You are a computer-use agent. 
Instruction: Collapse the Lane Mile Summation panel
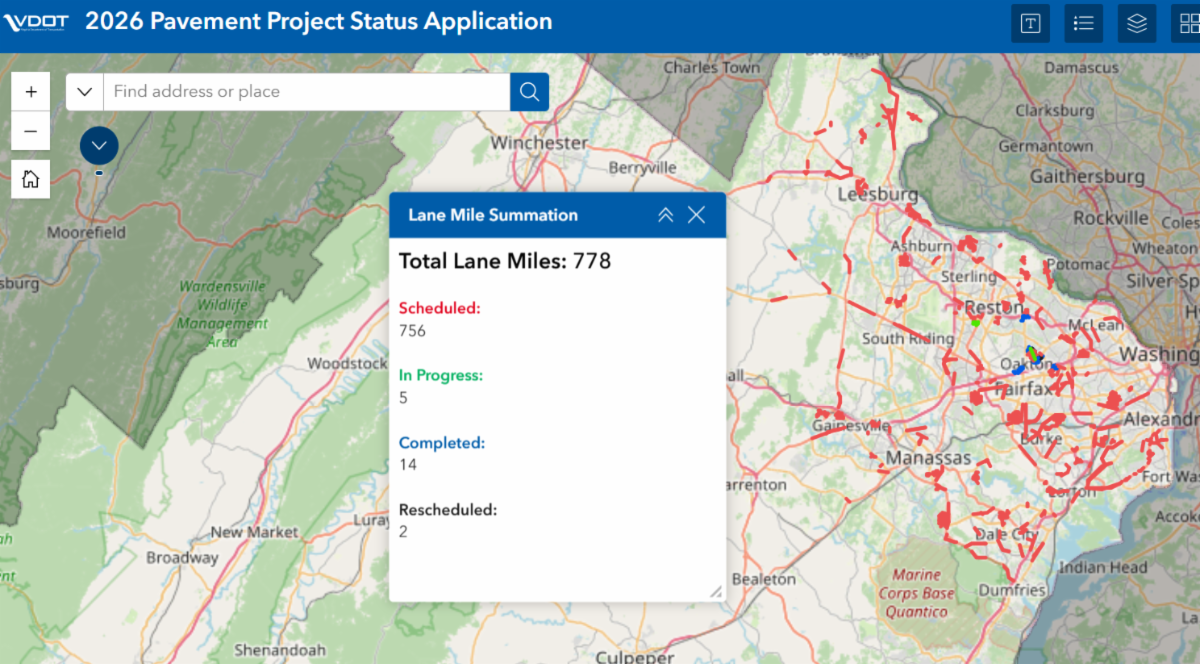(665, 215)
